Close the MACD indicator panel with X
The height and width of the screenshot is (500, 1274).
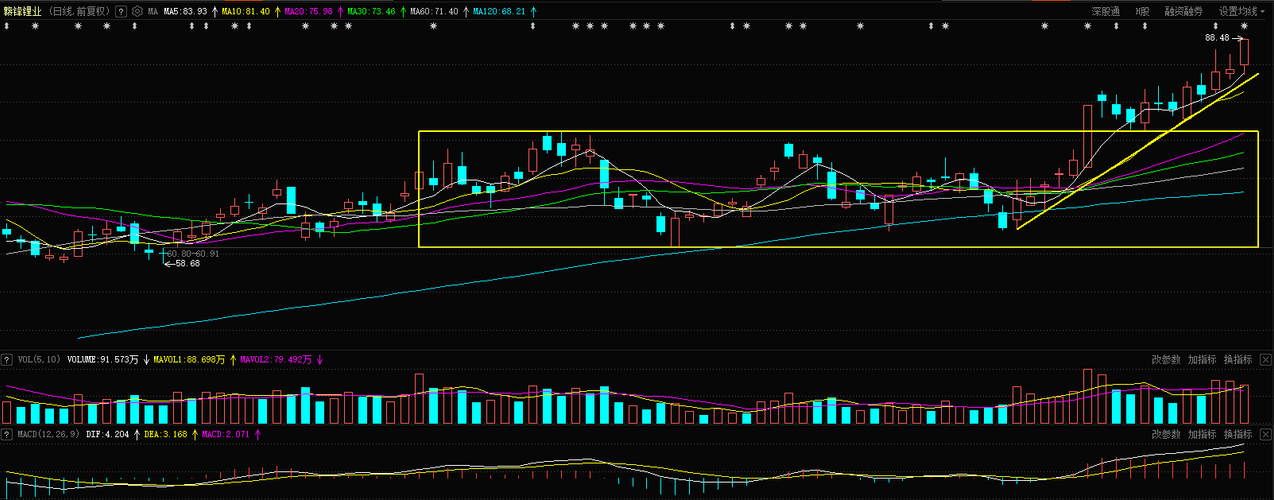tap(1266, 435)
